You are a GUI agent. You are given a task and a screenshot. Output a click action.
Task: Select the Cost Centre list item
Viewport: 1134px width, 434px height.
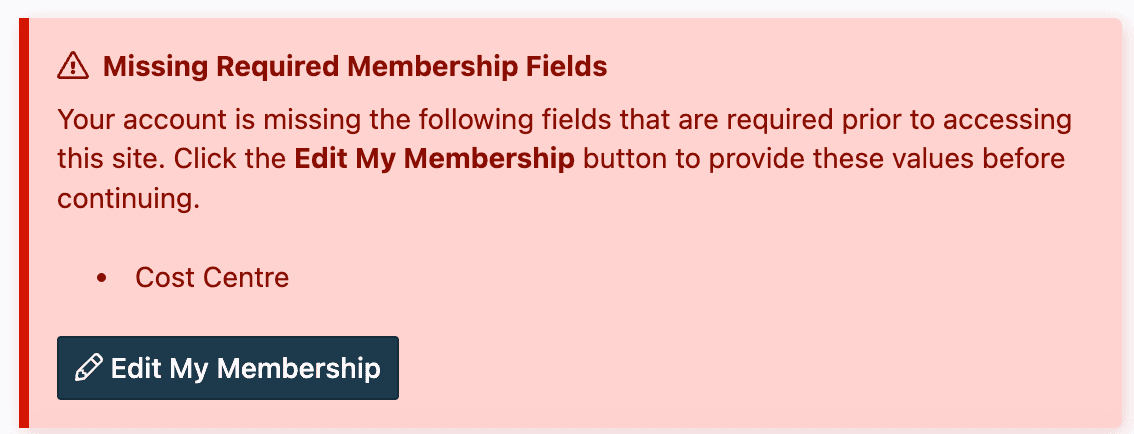pos(212,277)
